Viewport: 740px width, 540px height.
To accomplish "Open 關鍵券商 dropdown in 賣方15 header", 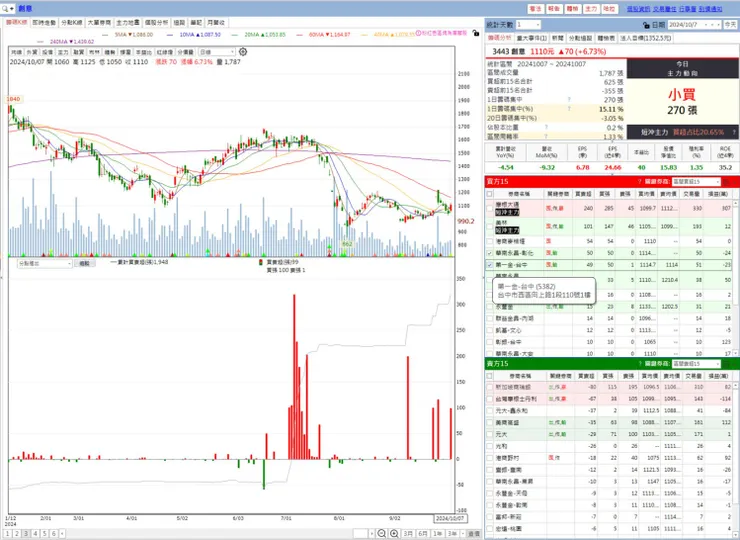I will (696, 363).
